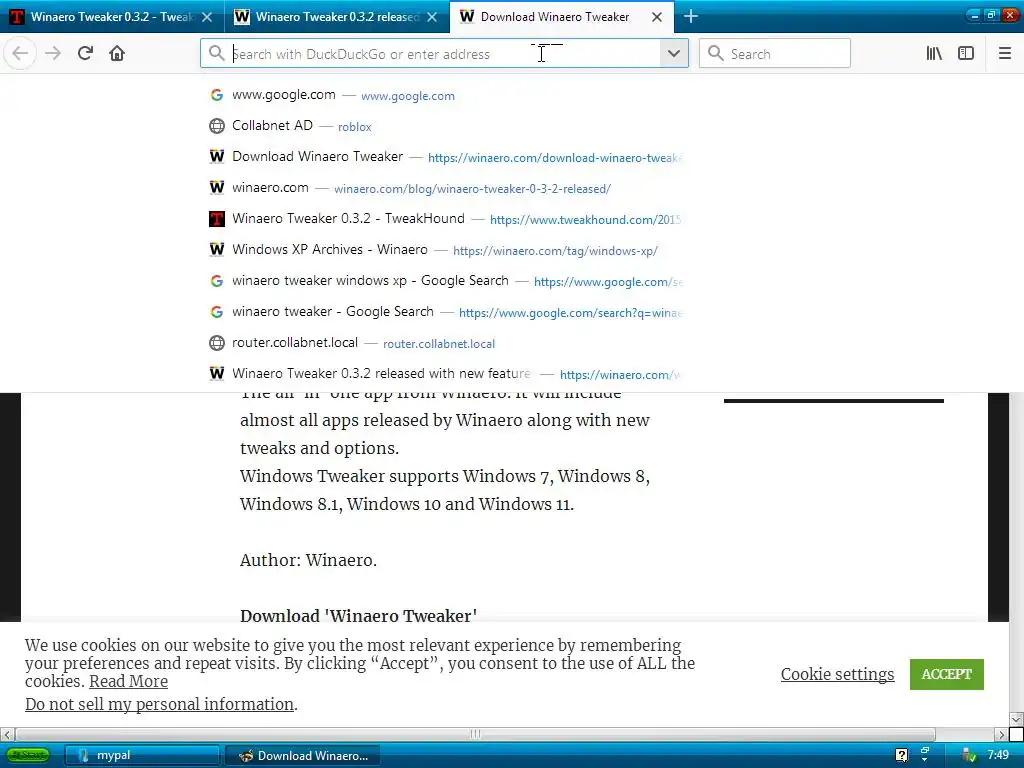Choose router.collabnet.local suggestion
Image resolution: width=1024 pixels, height=768 pixels.
pos(444,343)
